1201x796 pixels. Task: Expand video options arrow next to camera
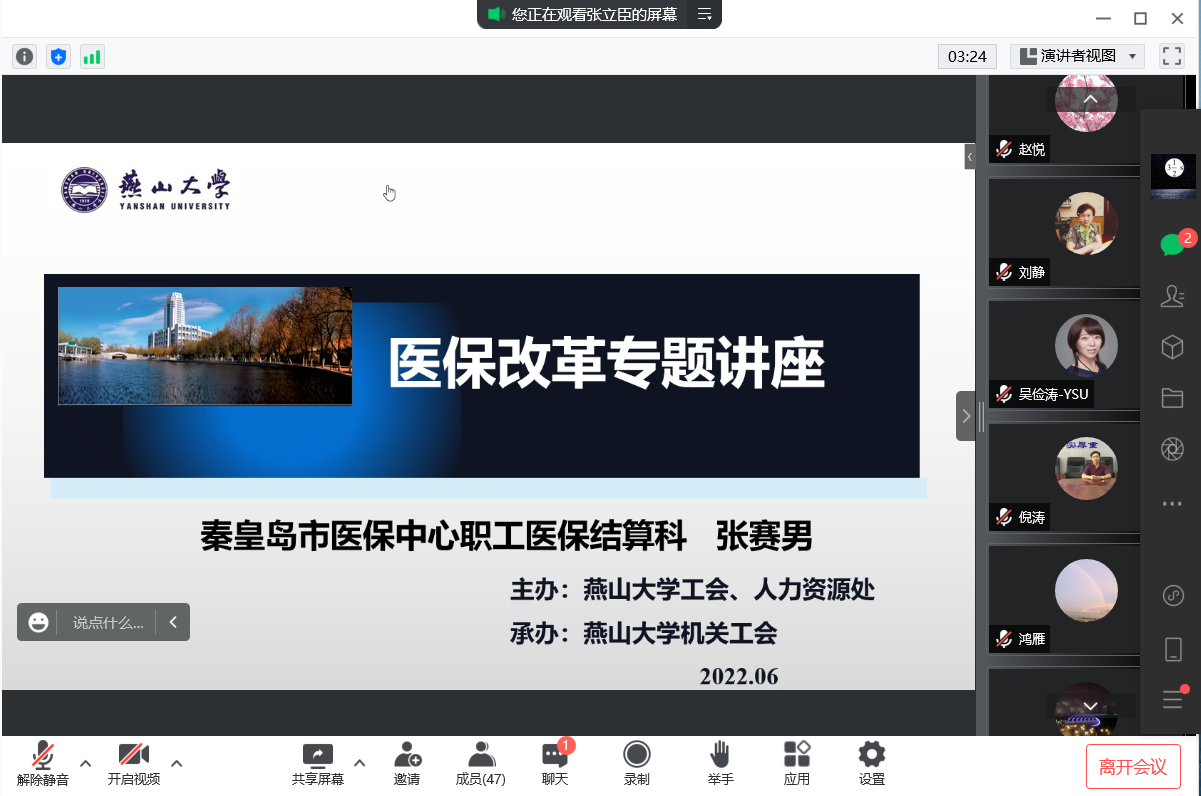pos(177,763)
